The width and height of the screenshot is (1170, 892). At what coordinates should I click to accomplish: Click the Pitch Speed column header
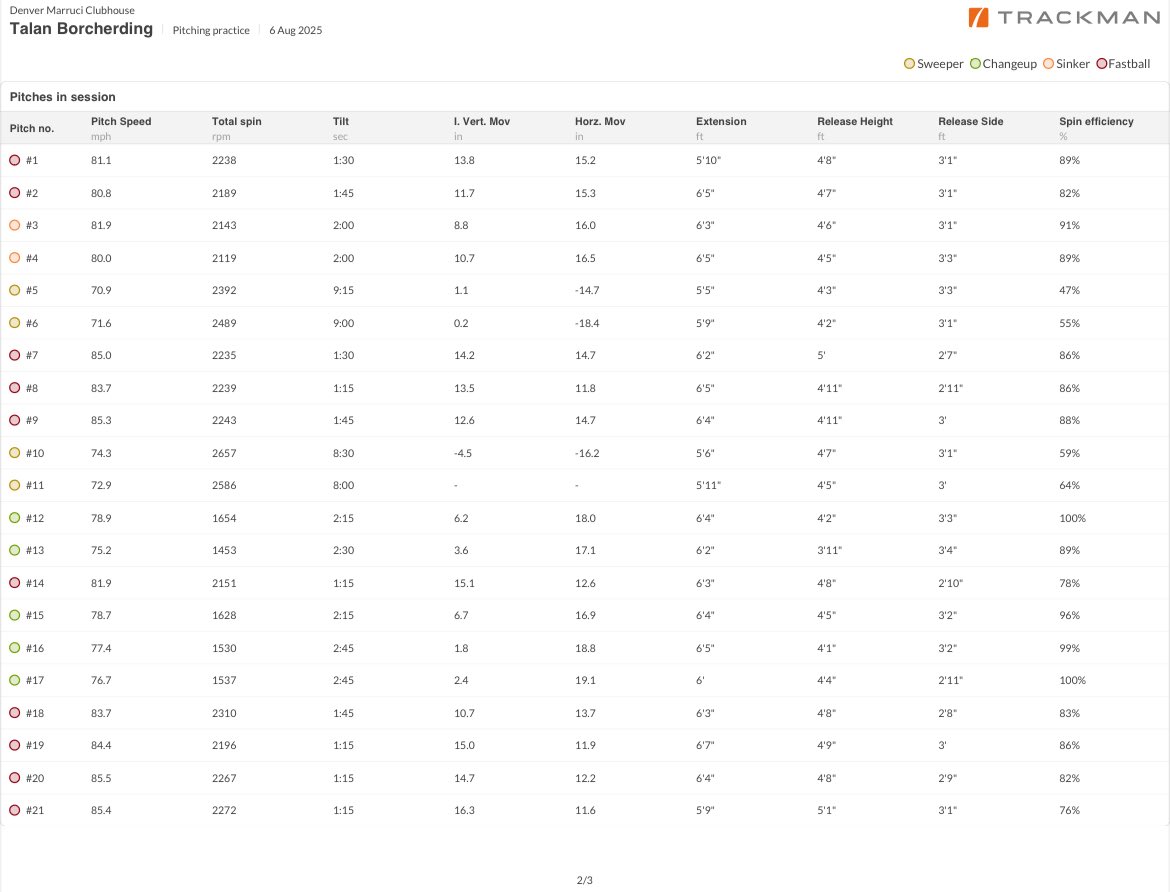tap(121, 121)
